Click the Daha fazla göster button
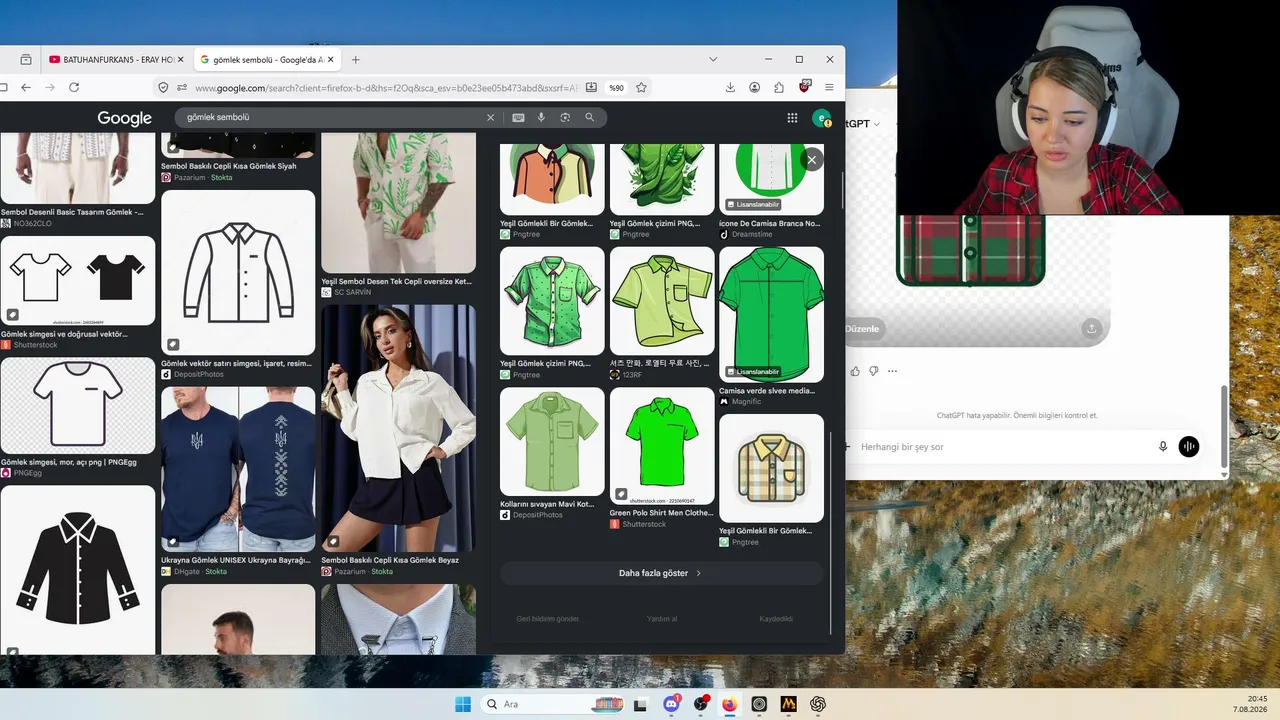Screen dimensions: 1280x720 (661, 573)
